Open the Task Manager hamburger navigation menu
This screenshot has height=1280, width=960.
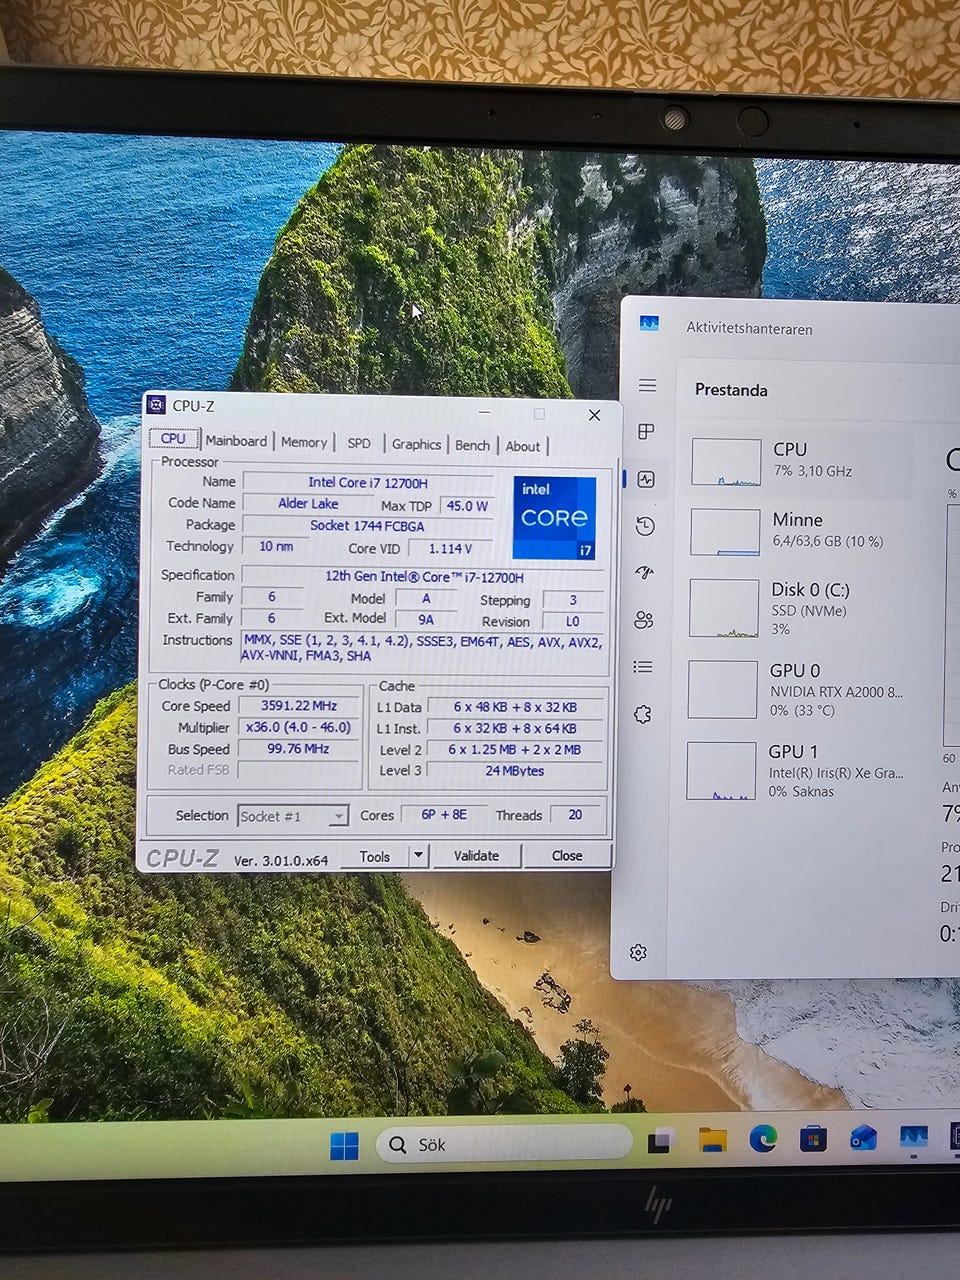[647, 385]
